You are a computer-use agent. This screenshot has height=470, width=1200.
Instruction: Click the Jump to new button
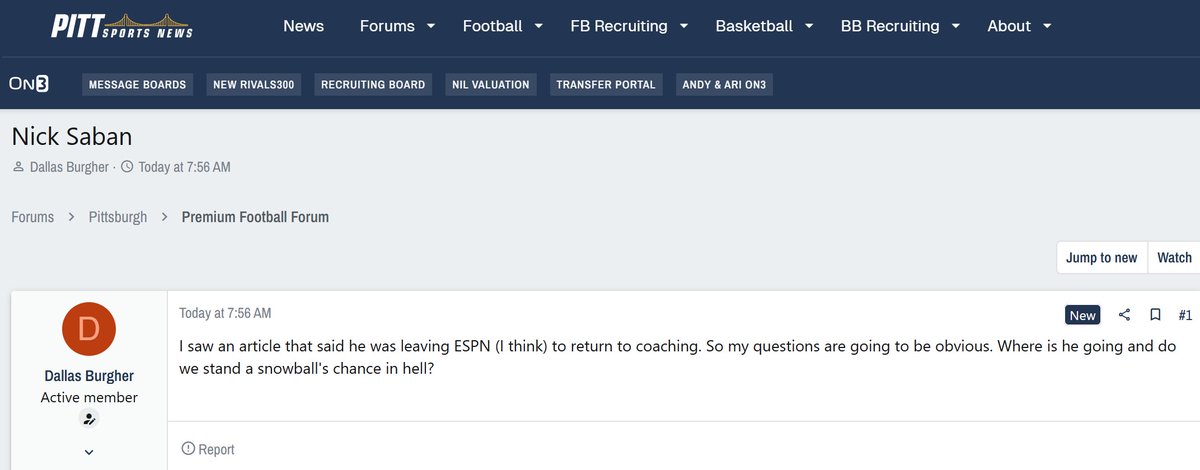pos(1101,257)
